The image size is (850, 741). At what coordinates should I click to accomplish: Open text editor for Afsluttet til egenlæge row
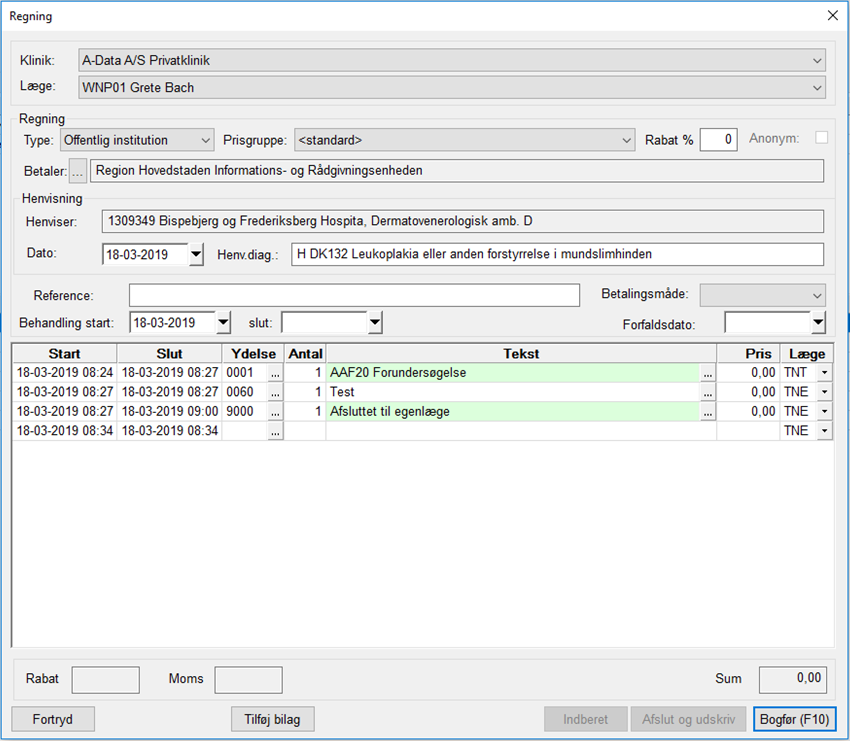tap(707, 412)
